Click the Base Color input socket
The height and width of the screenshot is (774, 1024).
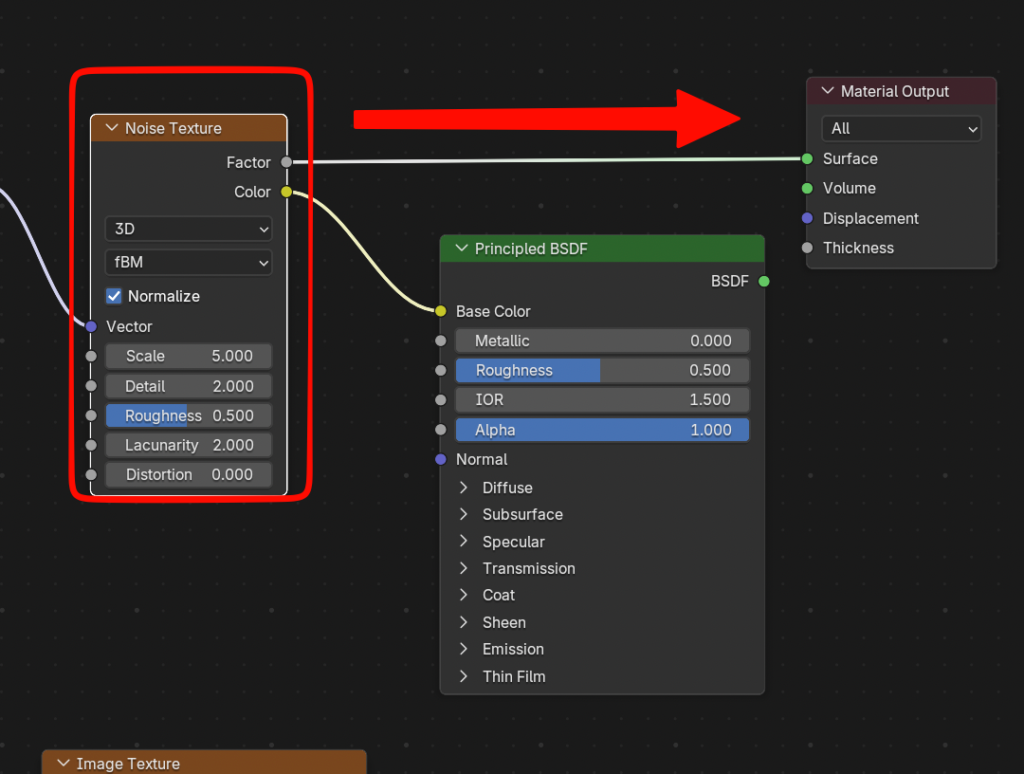(441, 311)
